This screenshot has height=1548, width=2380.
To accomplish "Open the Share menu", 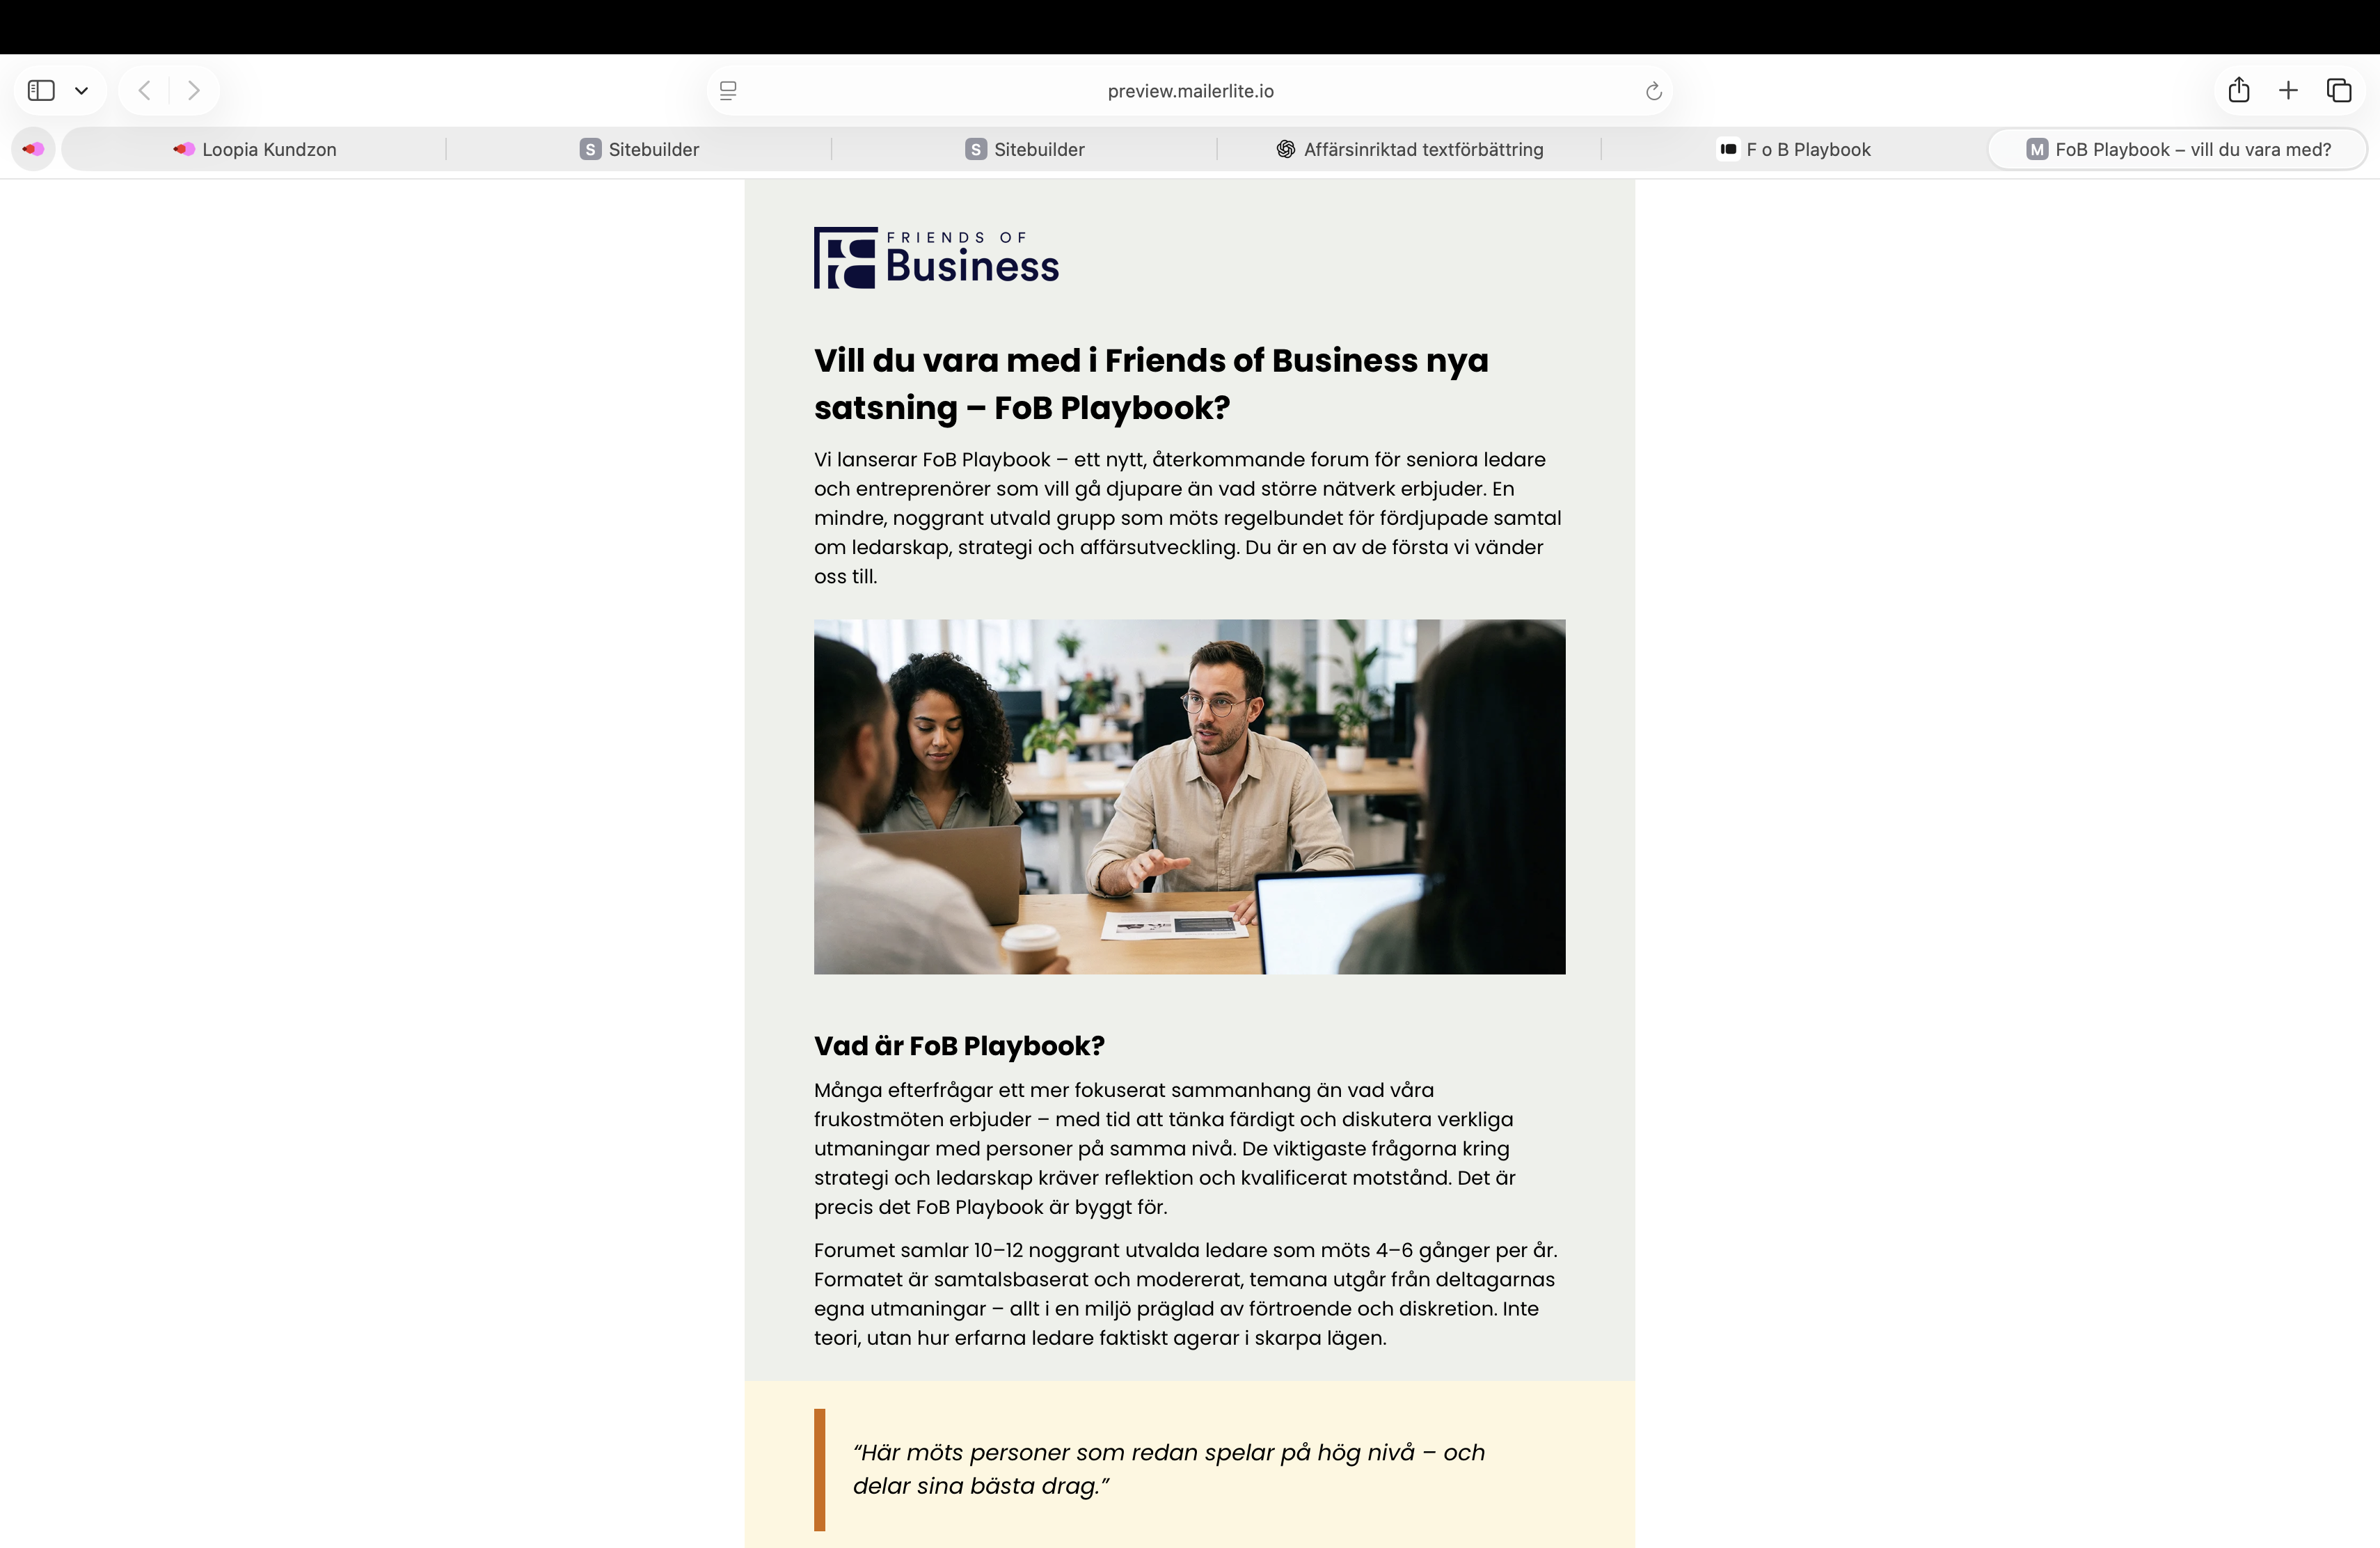I will click(x=2239, y=90).
